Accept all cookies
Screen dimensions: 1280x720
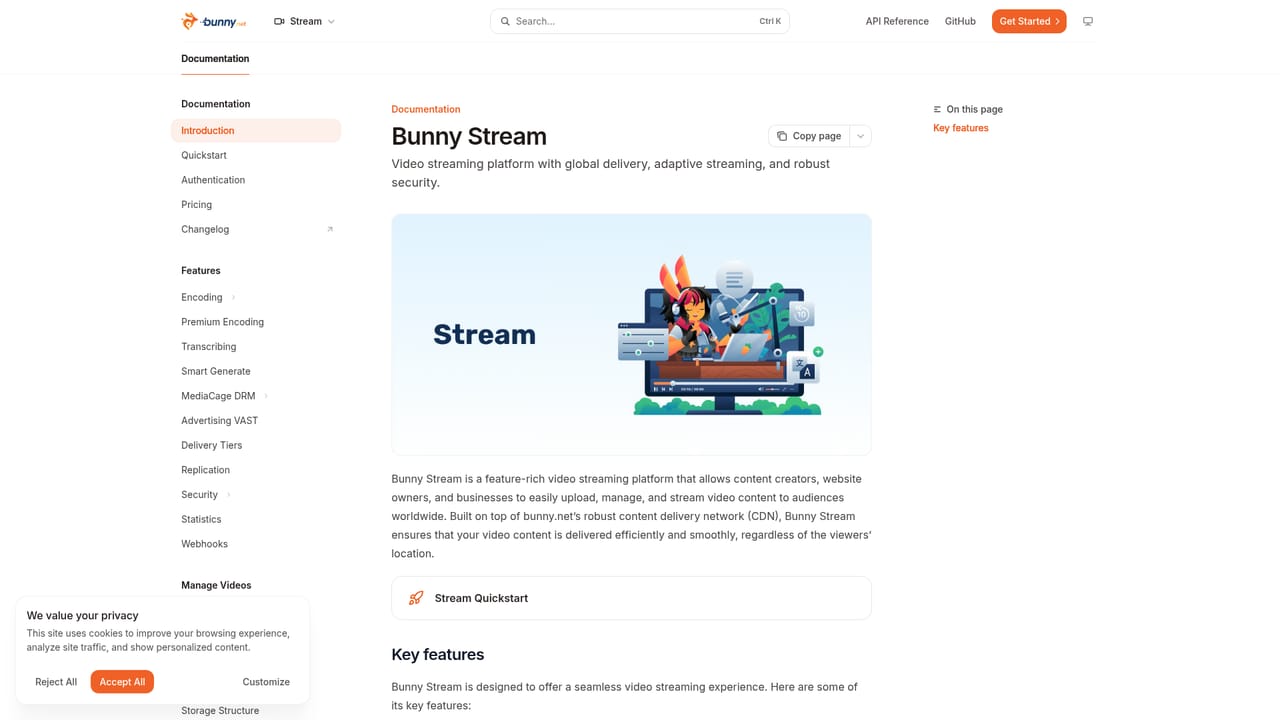click(122, 682)
